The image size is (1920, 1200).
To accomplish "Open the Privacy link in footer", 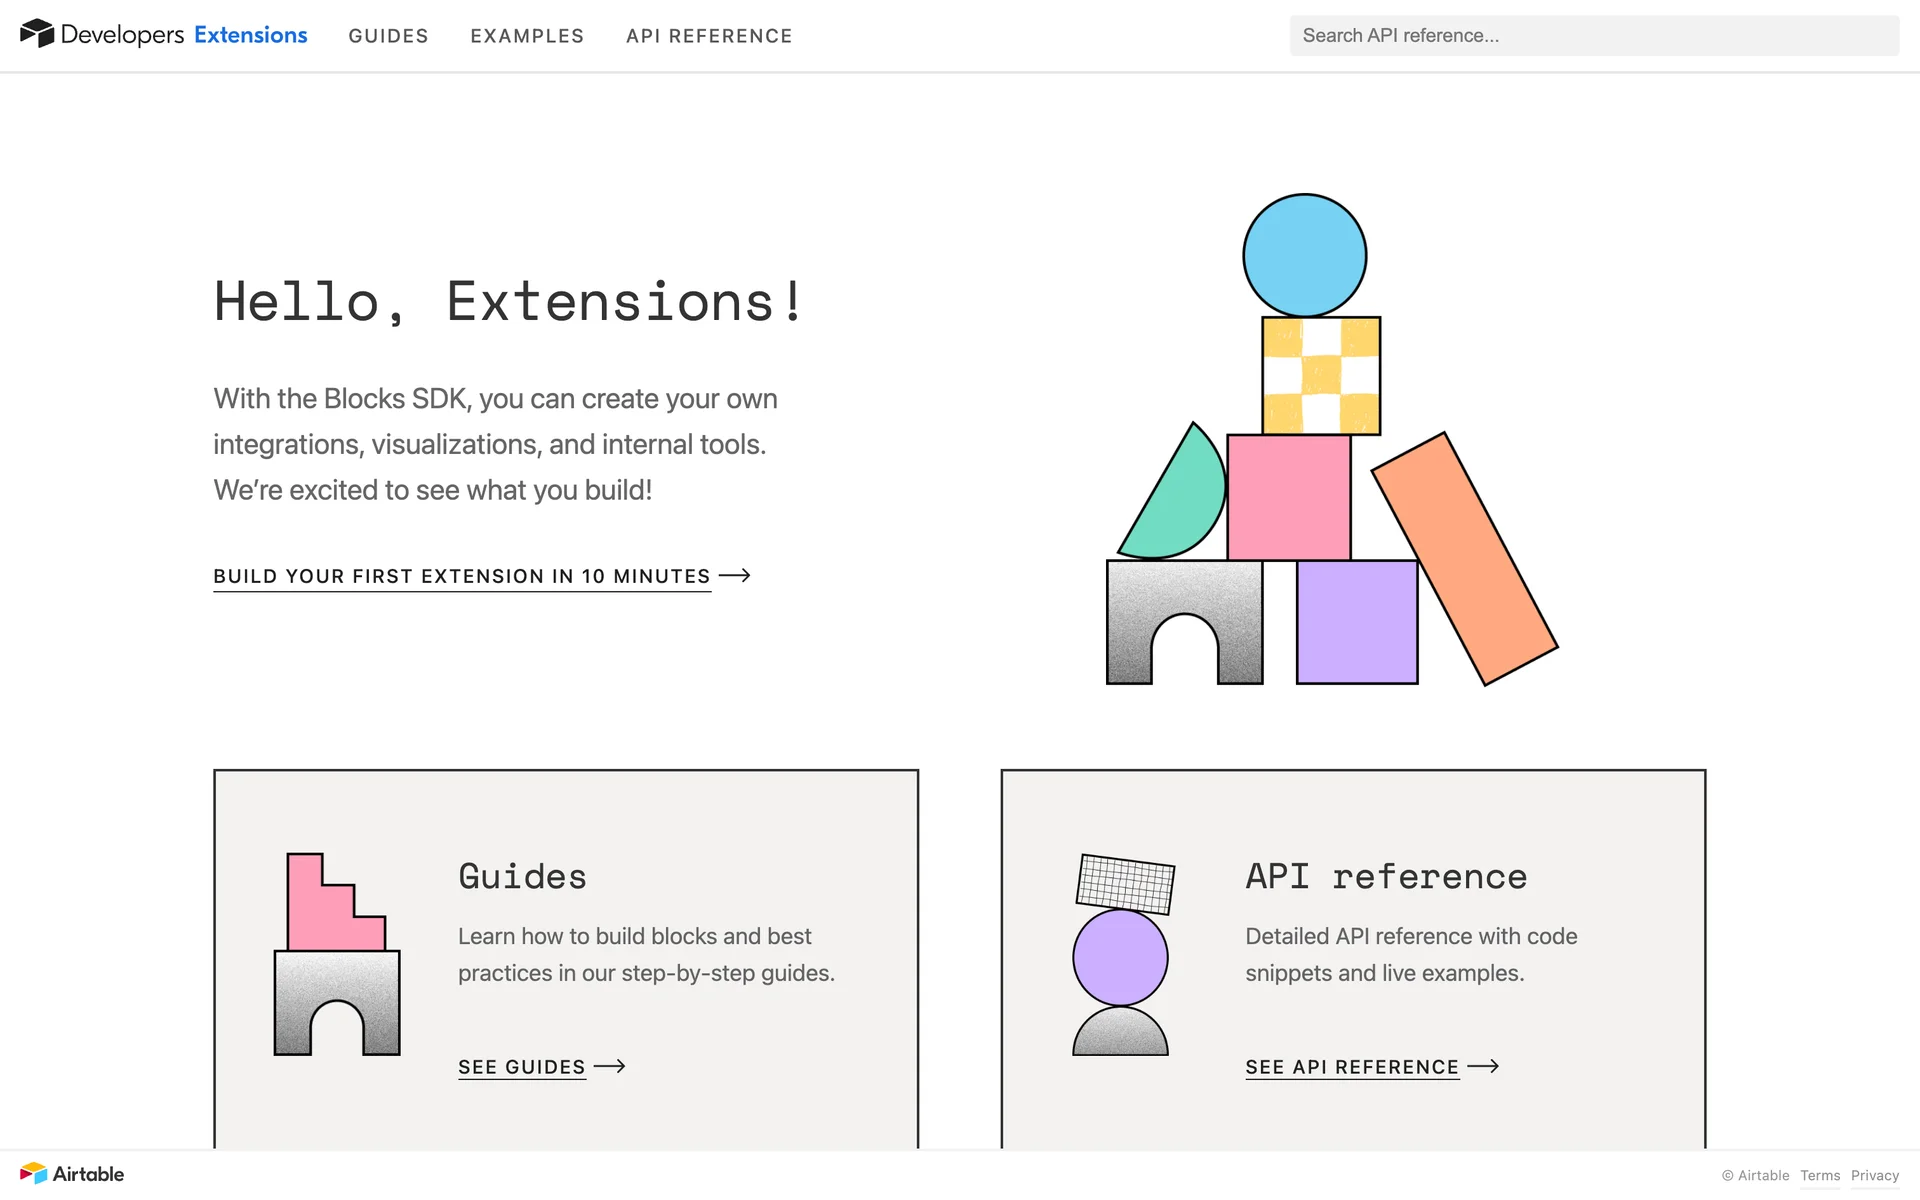I will tap(1874, 1176).
